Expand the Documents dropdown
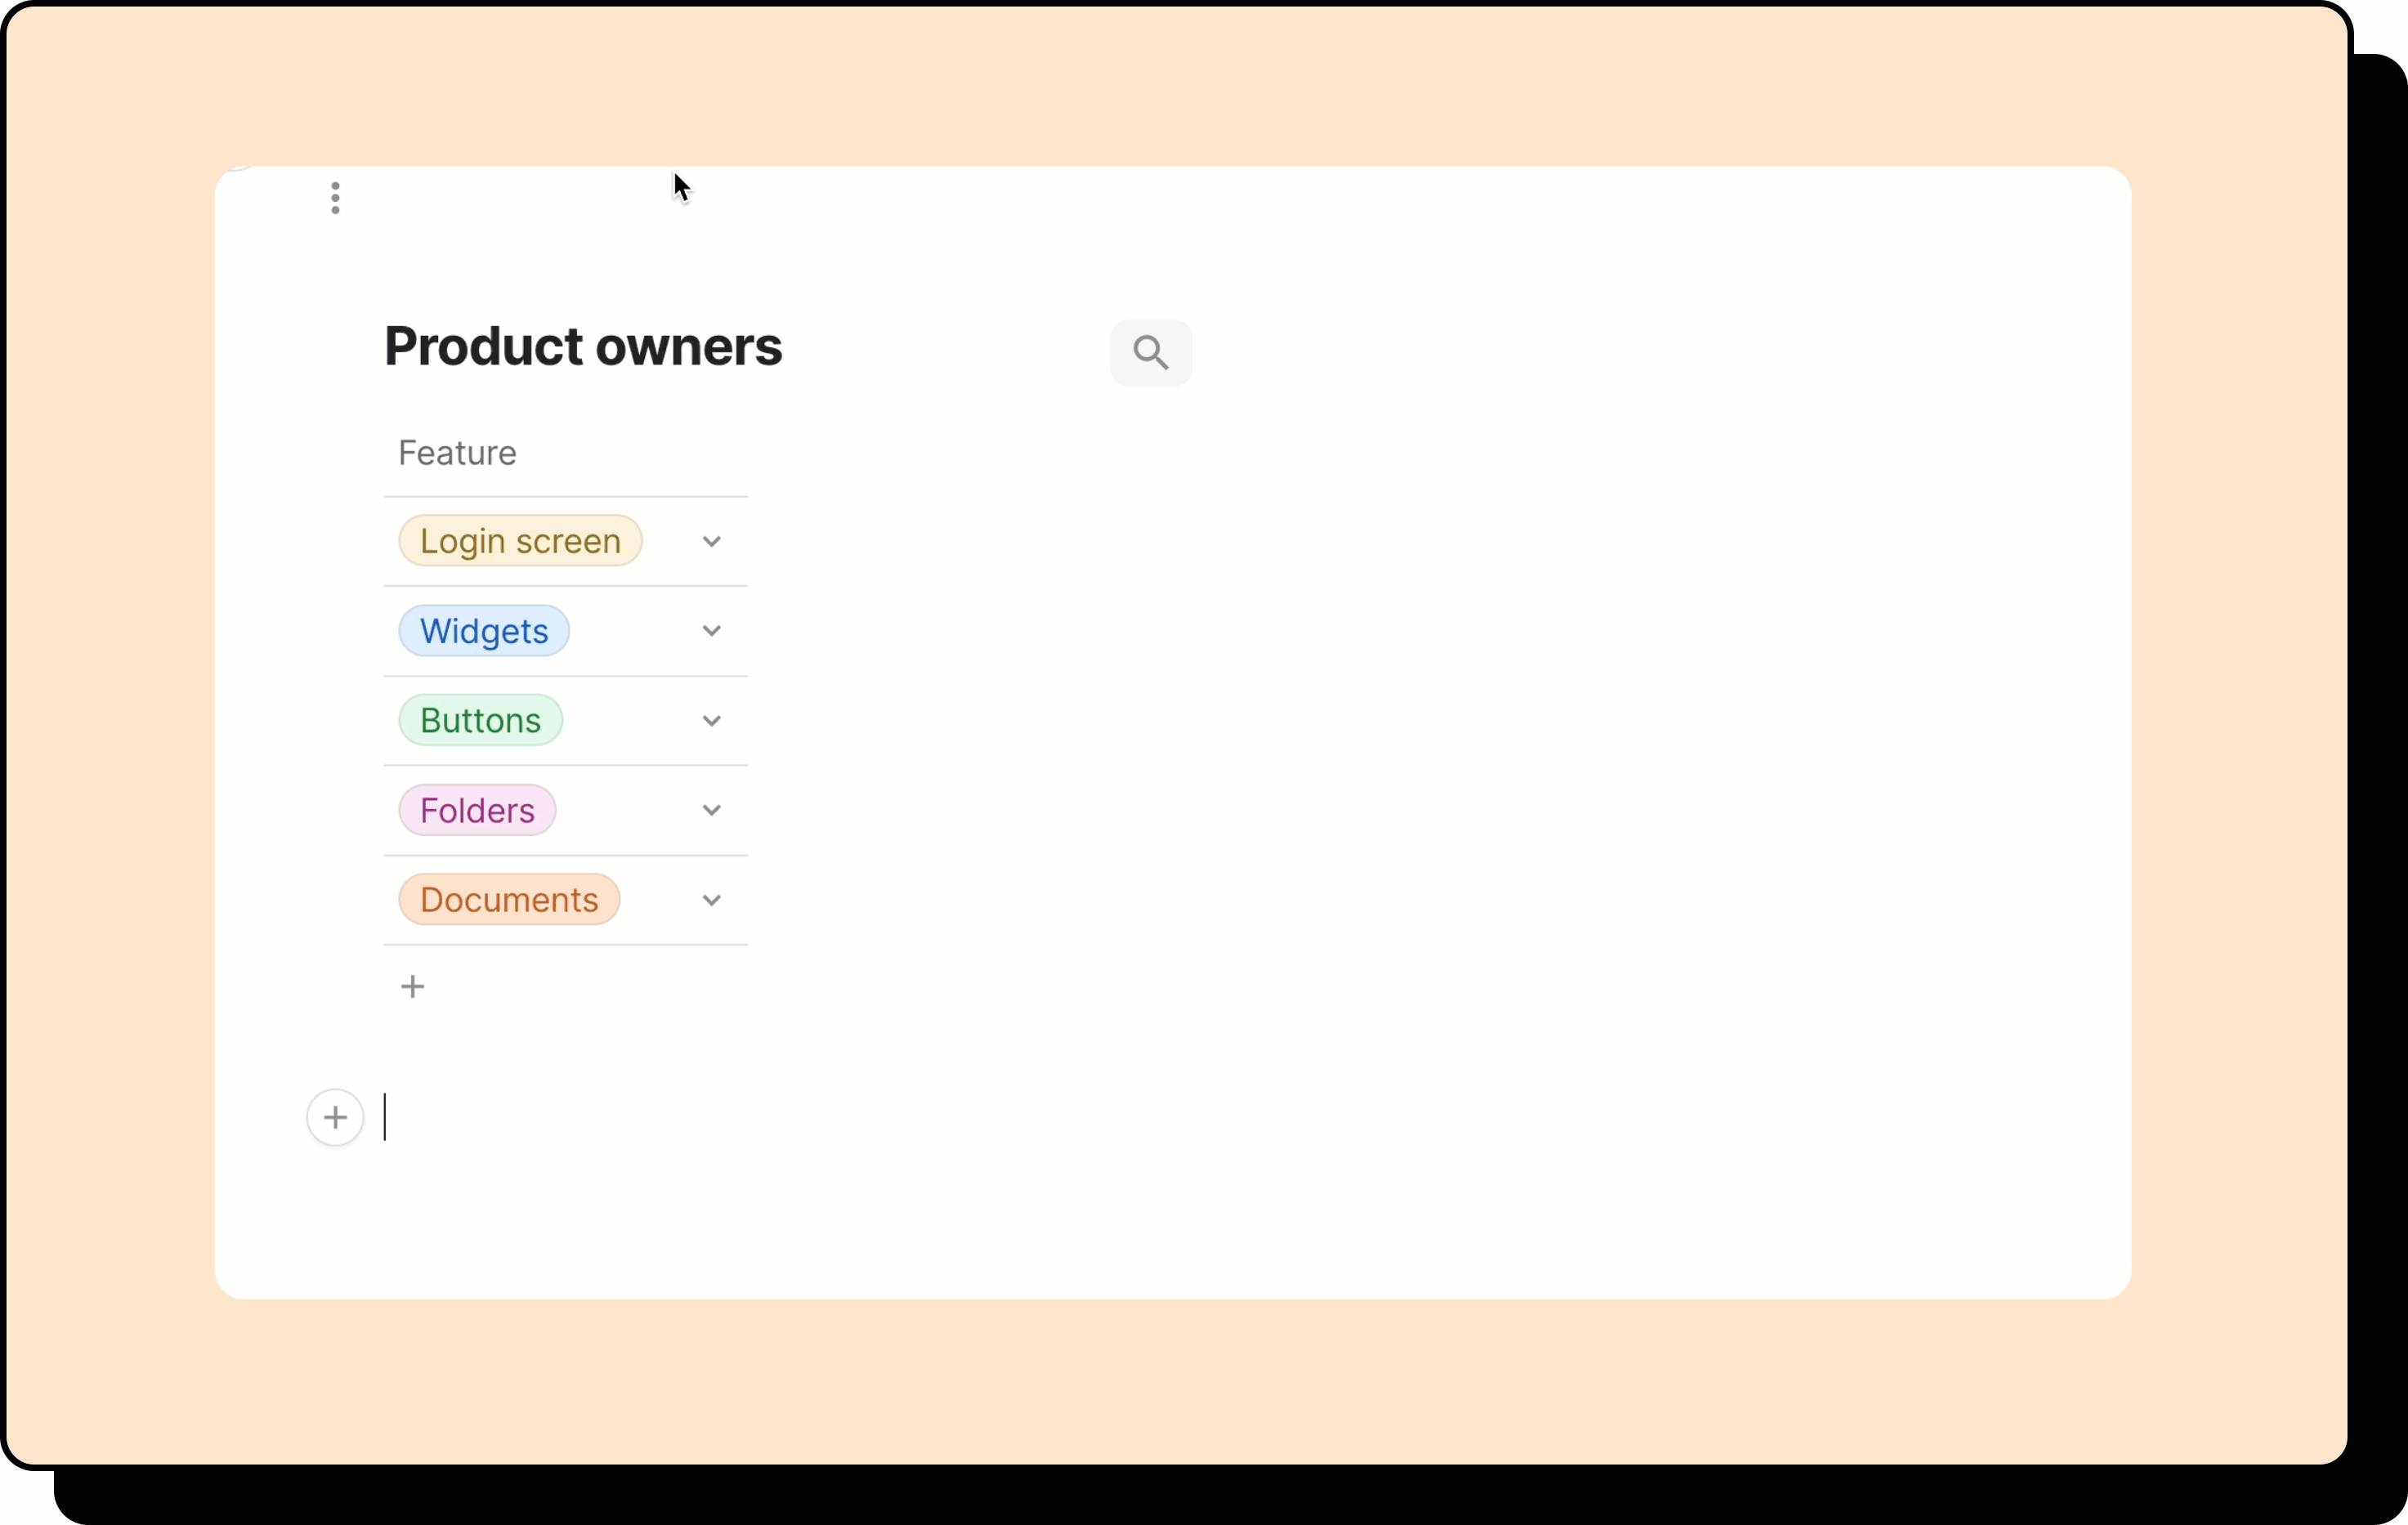The width and height of the screenshot is (2408, 1525). point(711,898)
